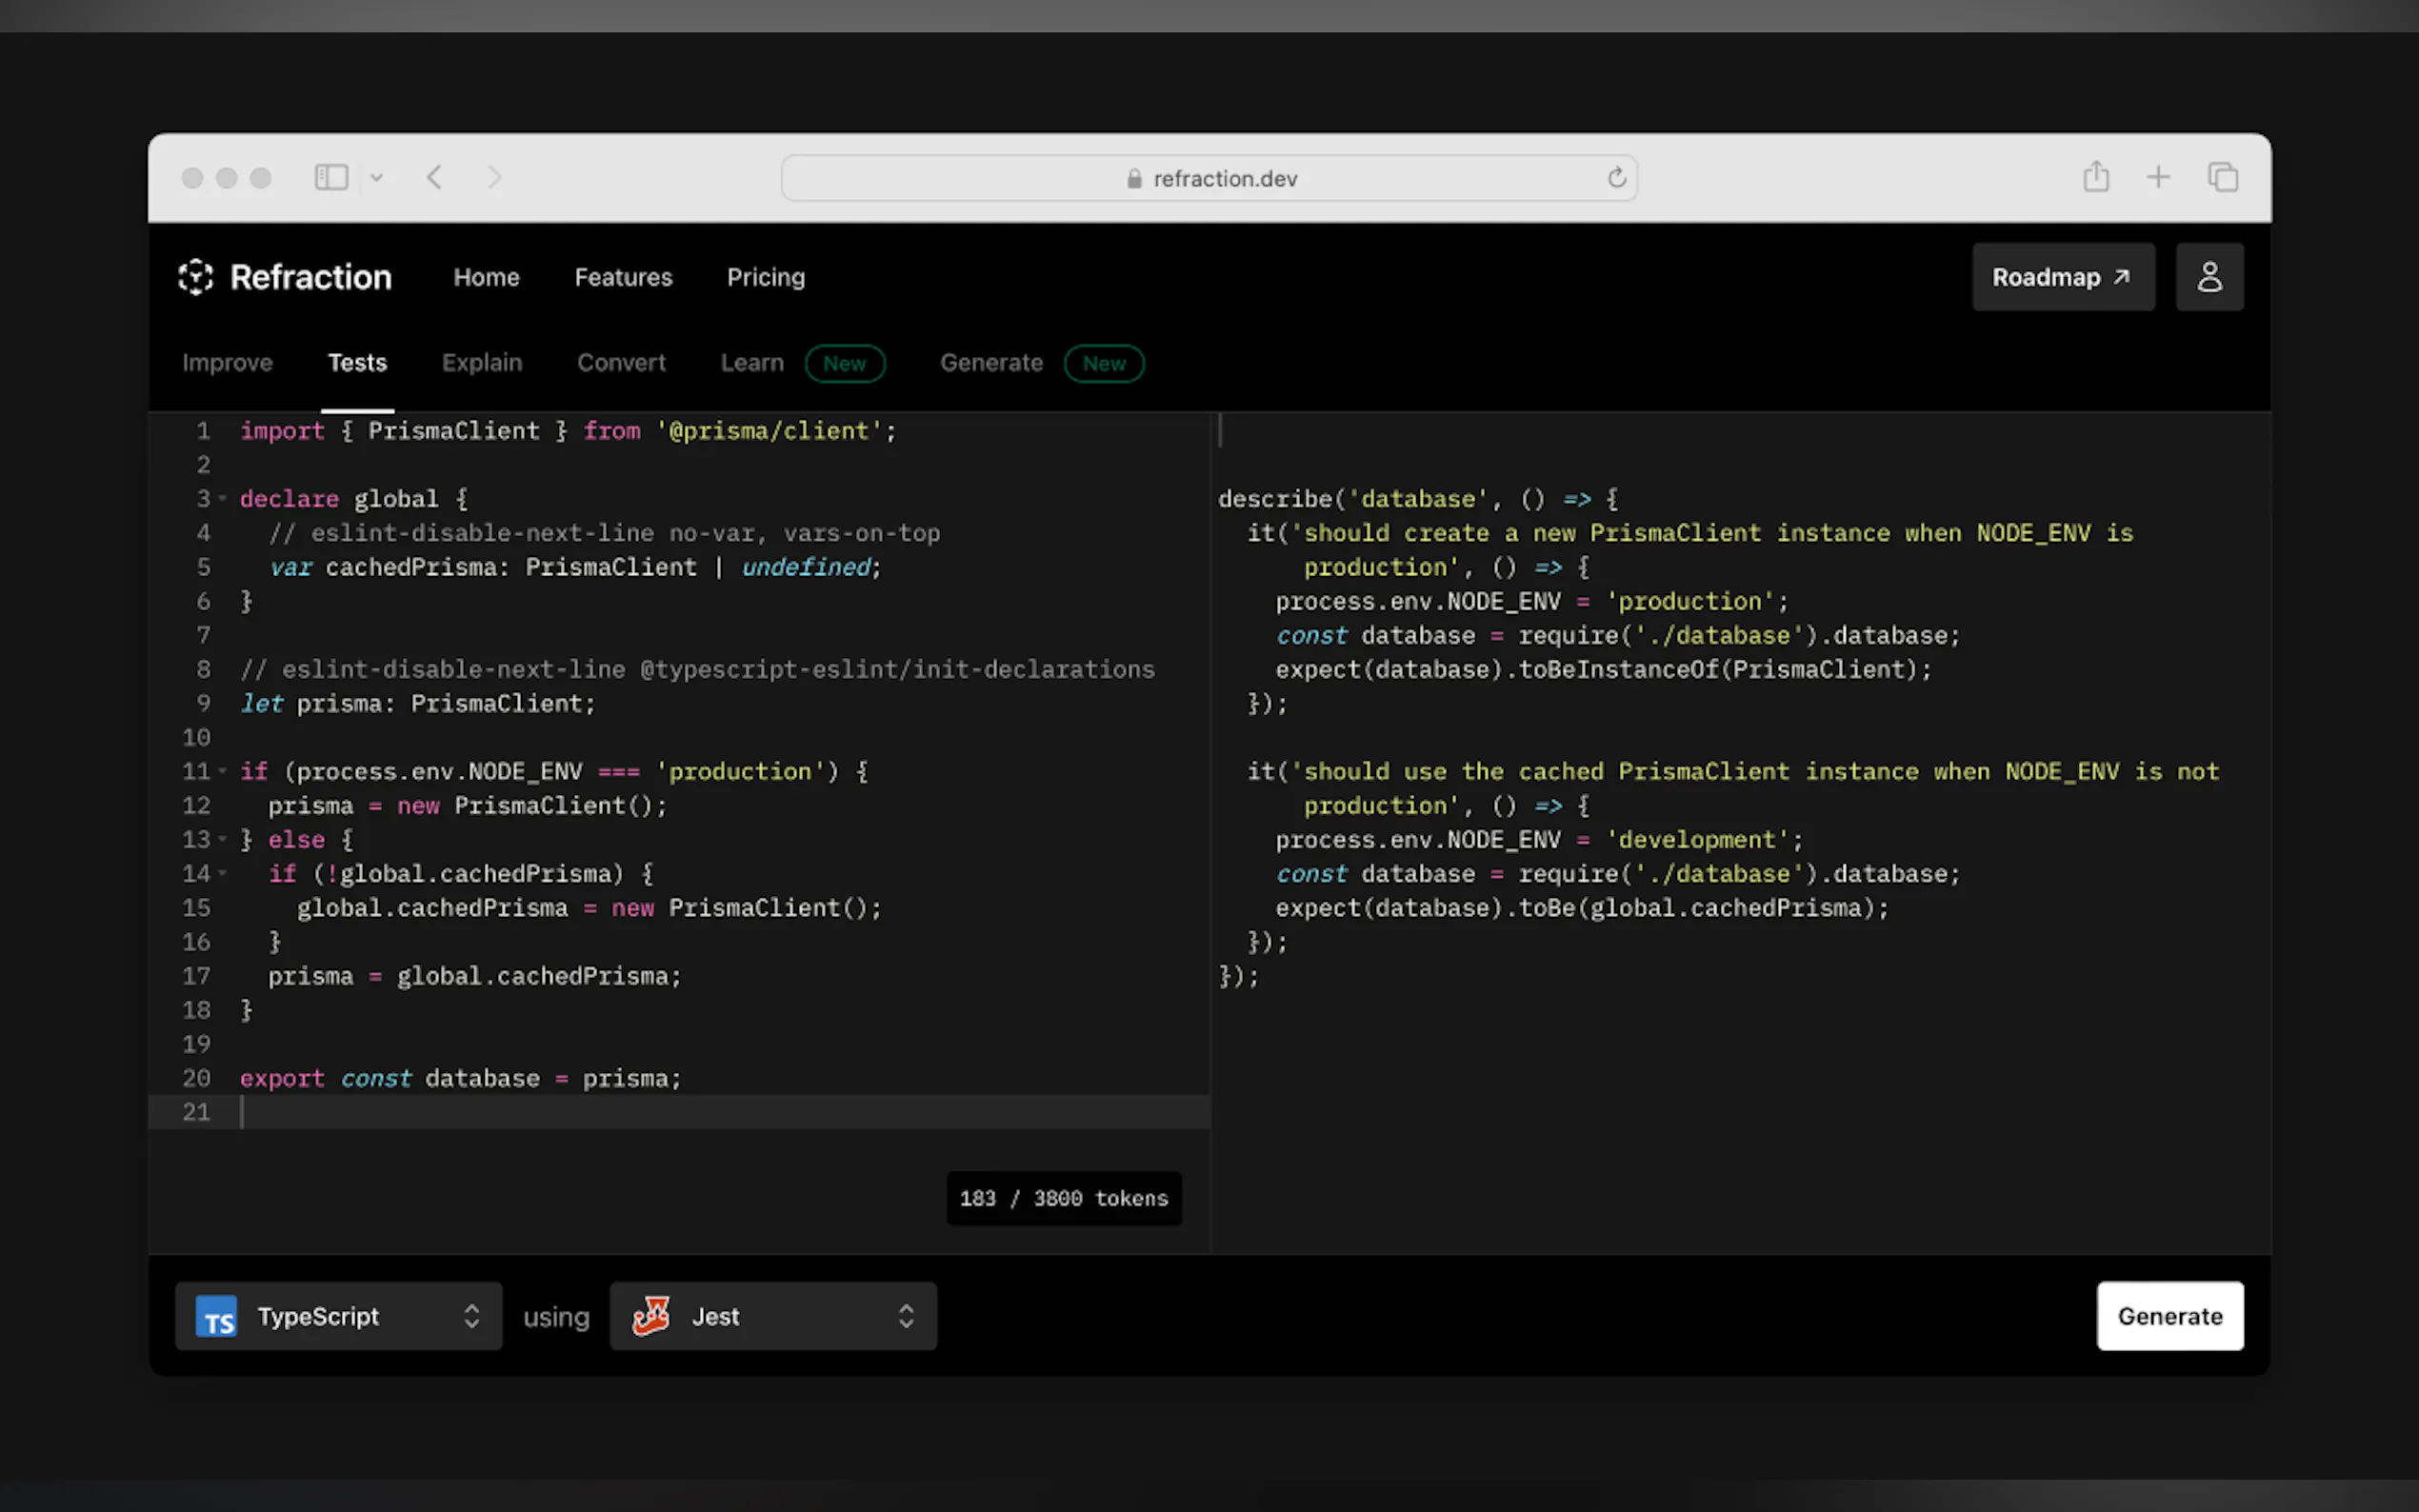Collapse the code fold at line 11
The image size is (2419, 1512).
click(222, 771)
